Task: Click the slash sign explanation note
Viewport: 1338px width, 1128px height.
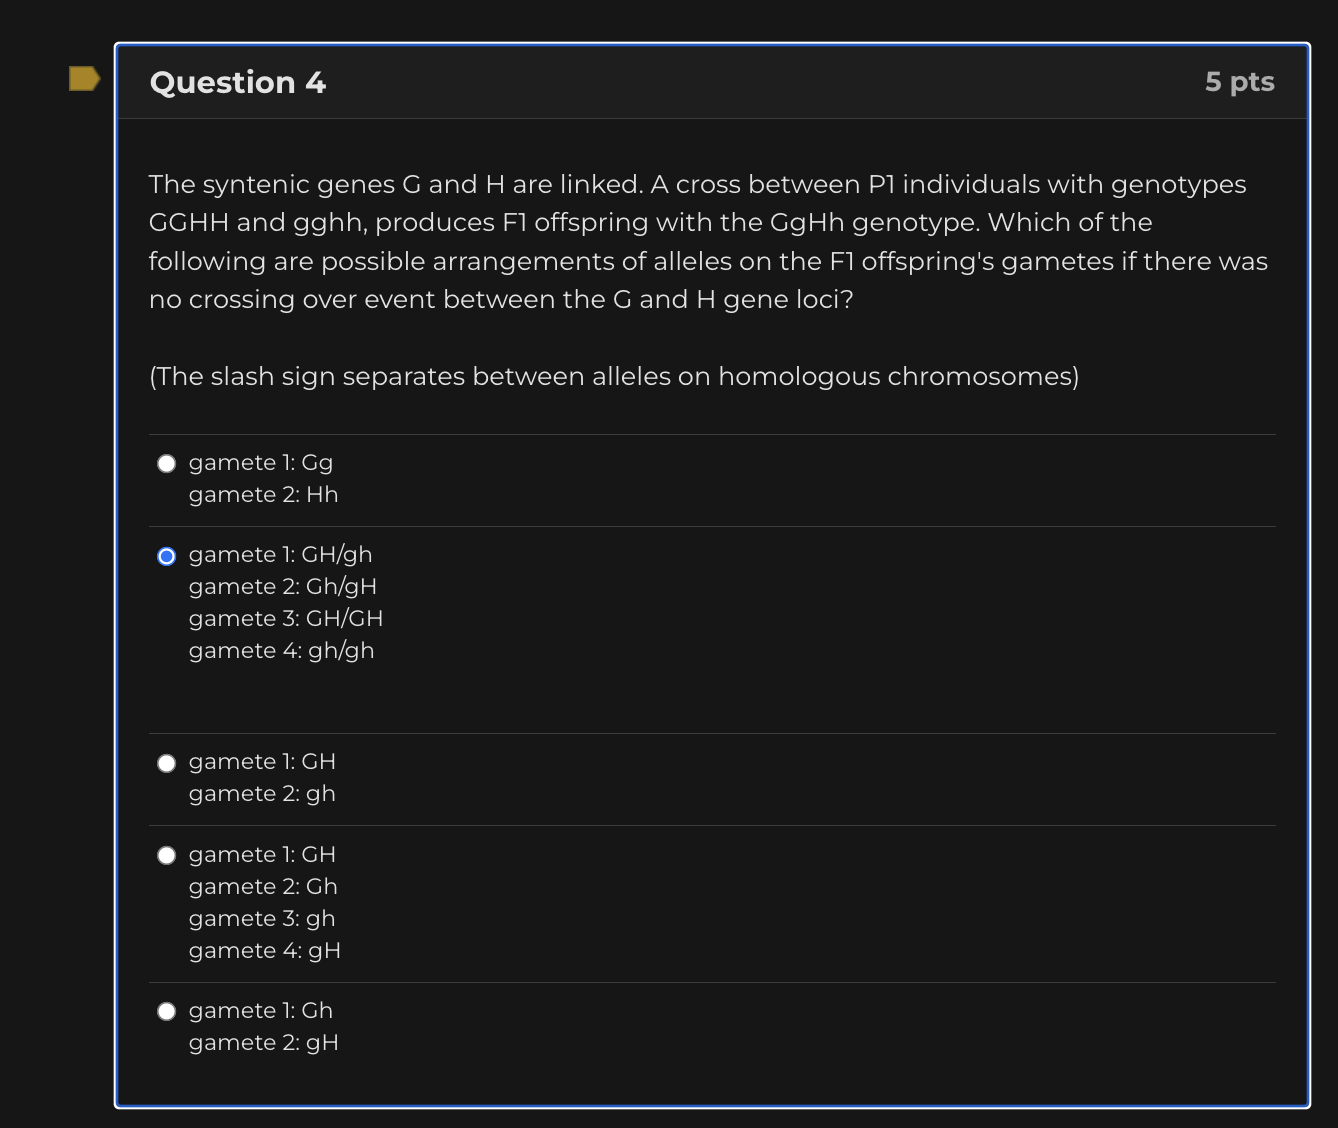Action: pyautogui.click(x=614, y=377)
